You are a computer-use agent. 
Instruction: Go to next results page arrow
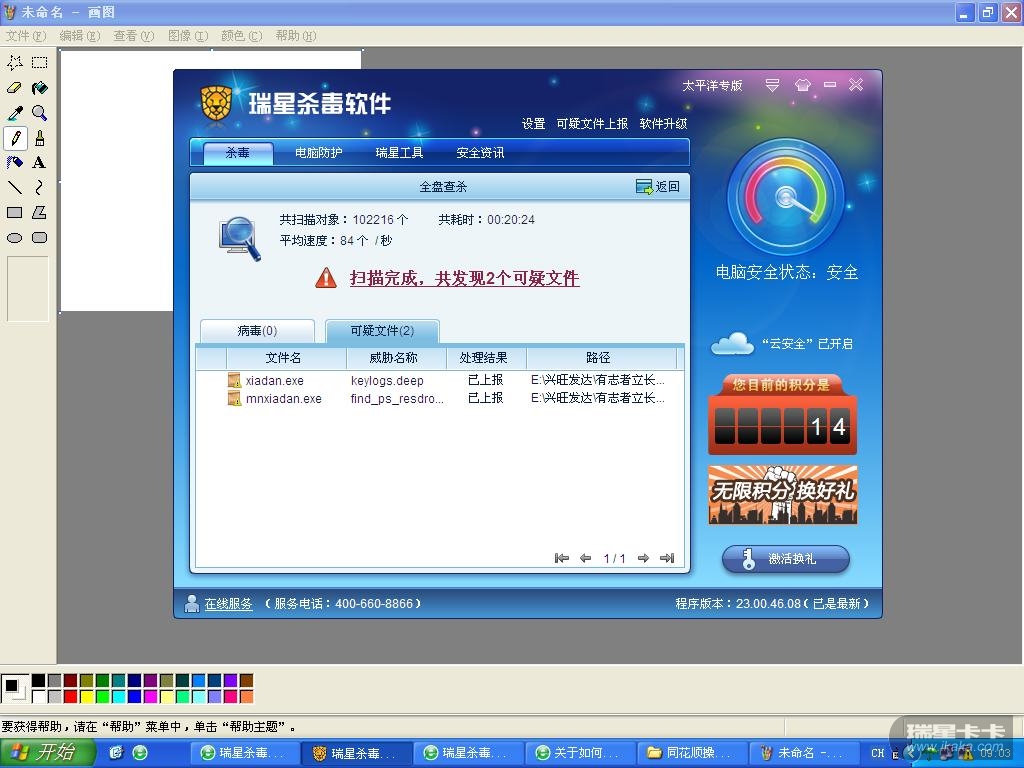point(643,558)
